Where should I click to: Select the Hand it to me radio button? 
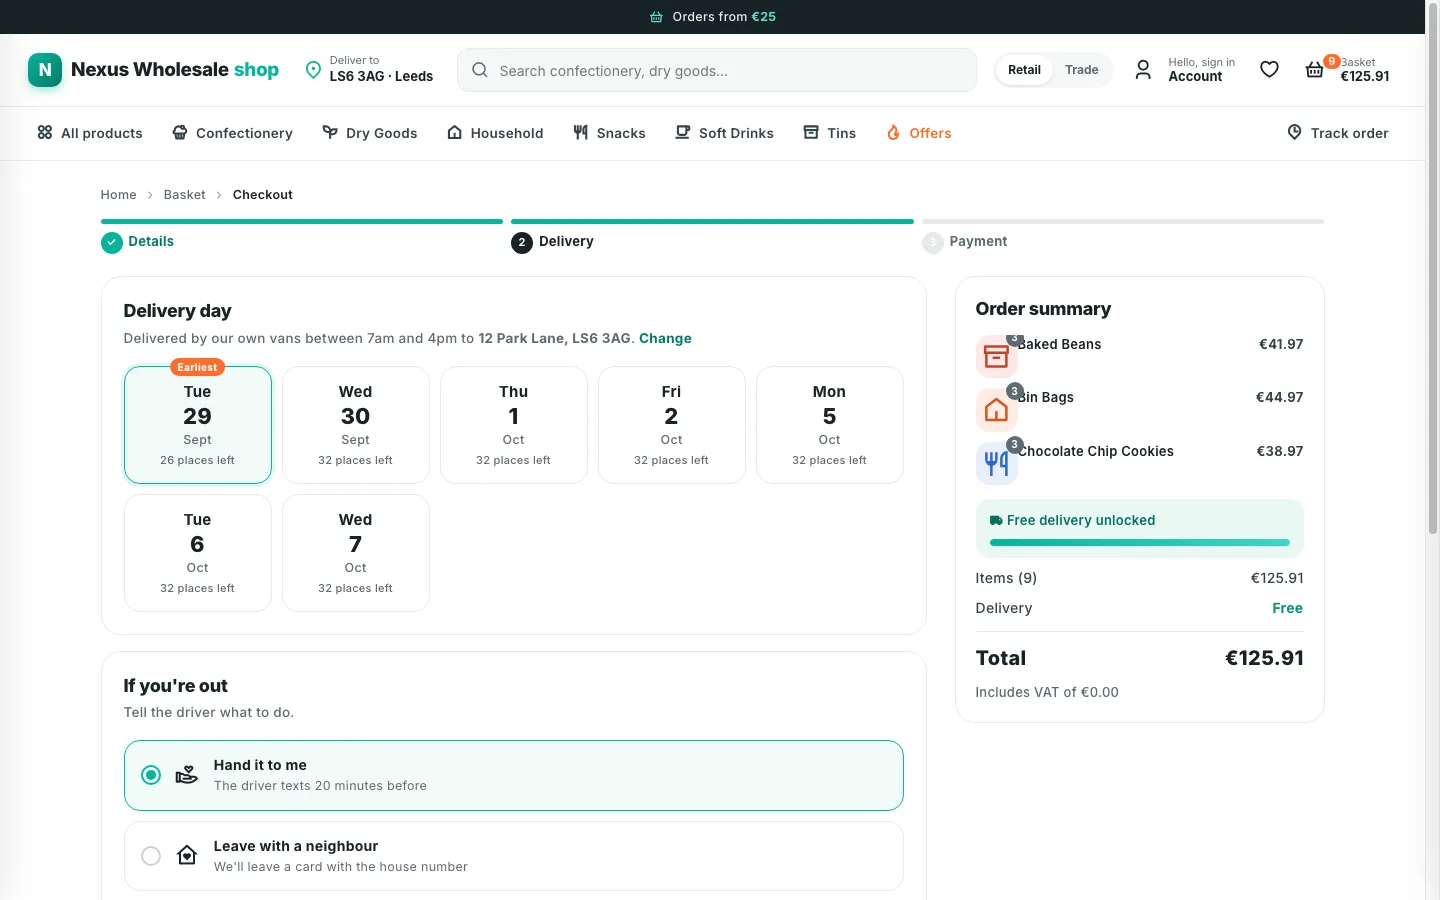[x=151, y=775]
